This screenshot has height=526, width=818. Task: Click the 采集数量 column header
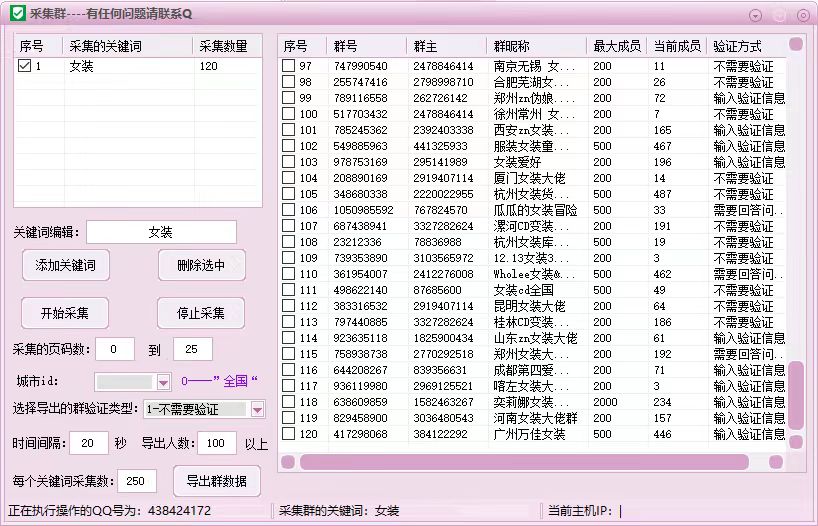[x=227, y=46]
